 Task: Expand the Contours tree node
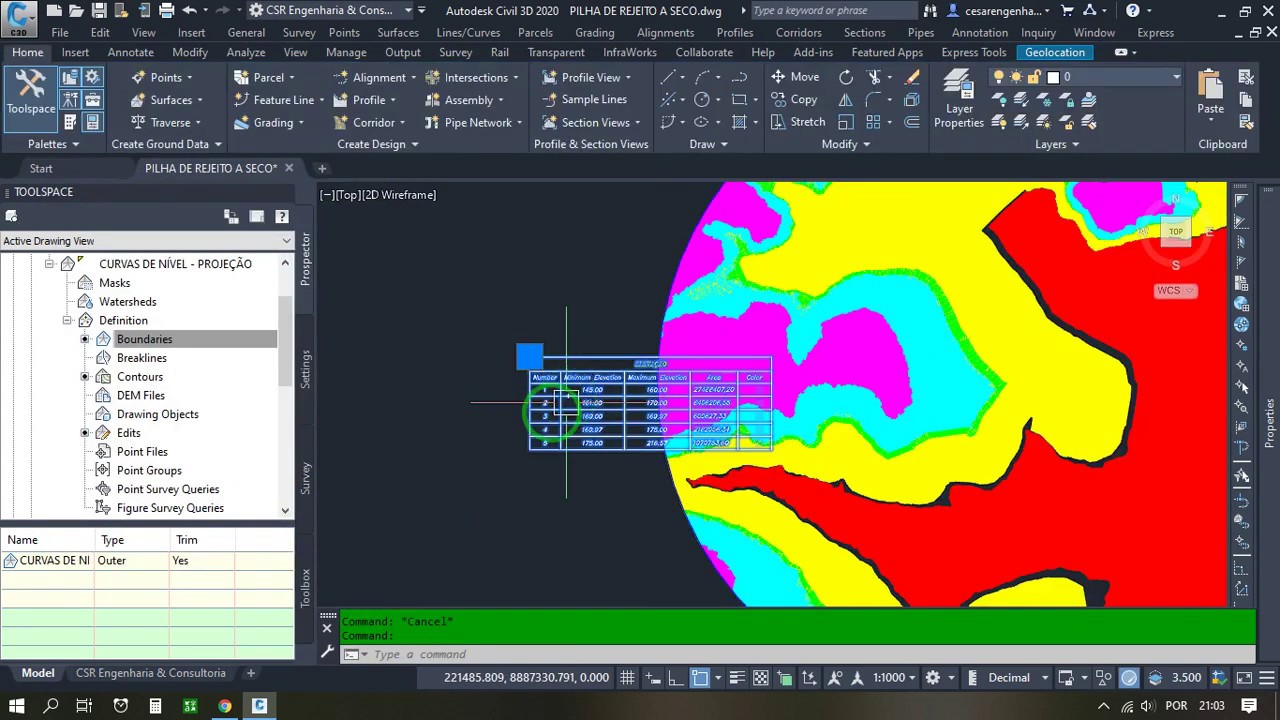click(x=85, y=377)
